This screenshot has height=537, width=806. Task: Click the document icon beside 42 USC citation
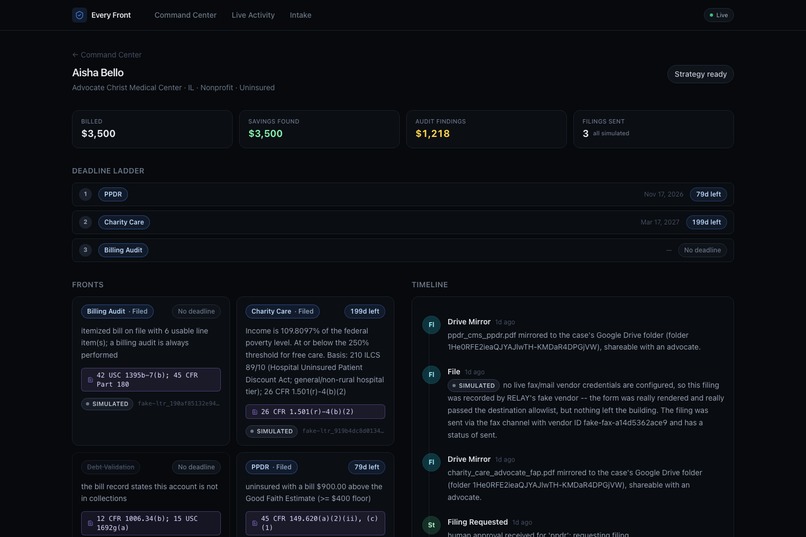click(90, 380)
